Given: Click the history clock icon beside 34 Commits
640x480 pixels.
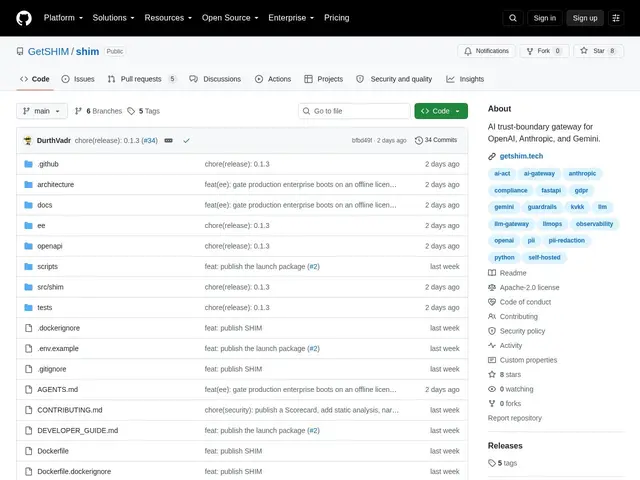Looking at the screenshot, I should (418, 140).
